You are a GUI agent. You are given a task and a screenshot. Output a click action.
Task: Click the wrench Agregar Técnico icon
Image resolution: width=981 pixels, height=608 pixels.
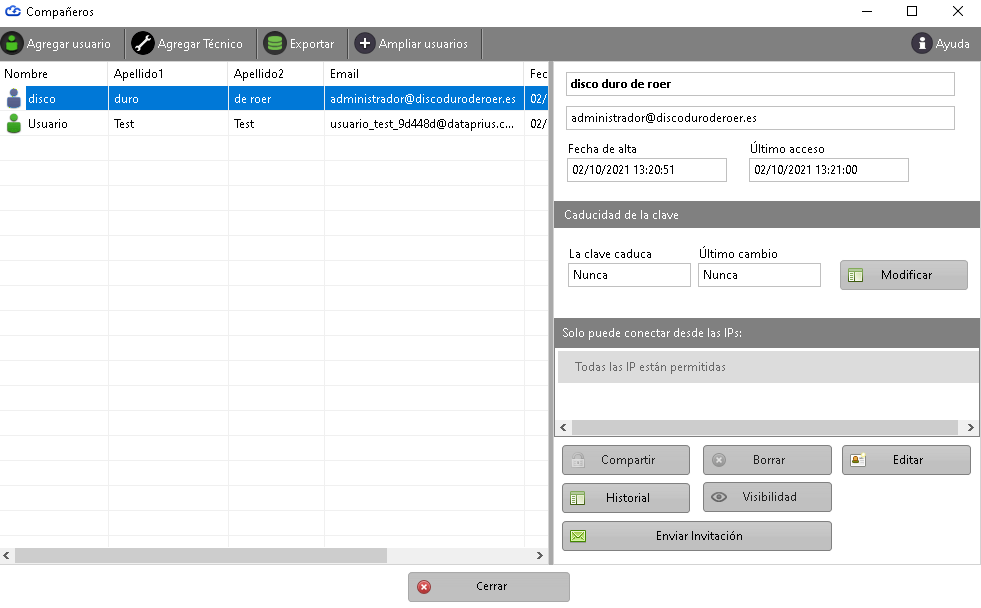tap(143, 44)
